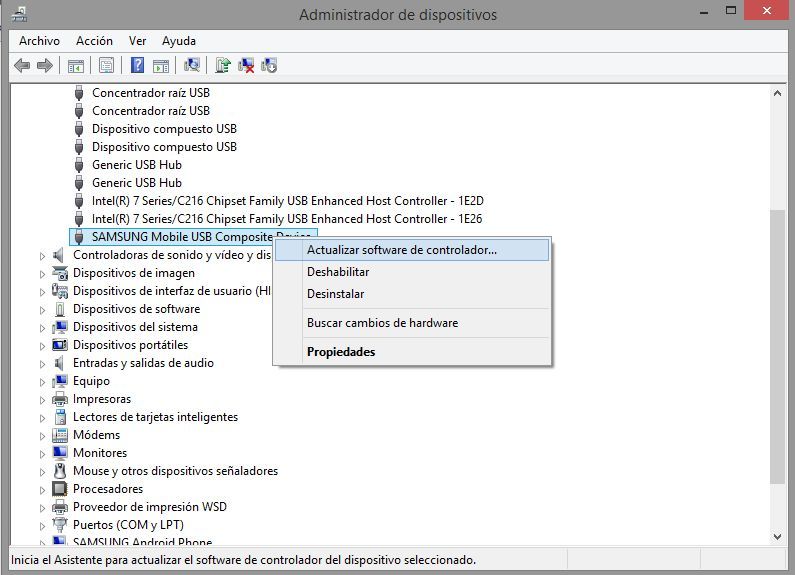Image resolution: width=795 pixels, height=575 pixels.
Task: Expand the Puertos (COM y LPT) node
Action: coord(43,526)
